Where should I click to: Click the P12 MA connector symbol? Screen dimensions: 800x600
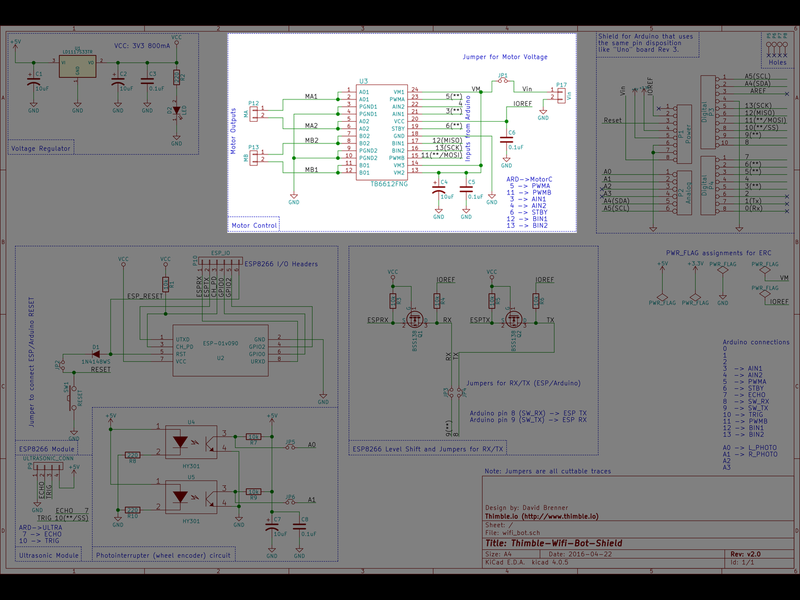254,112
